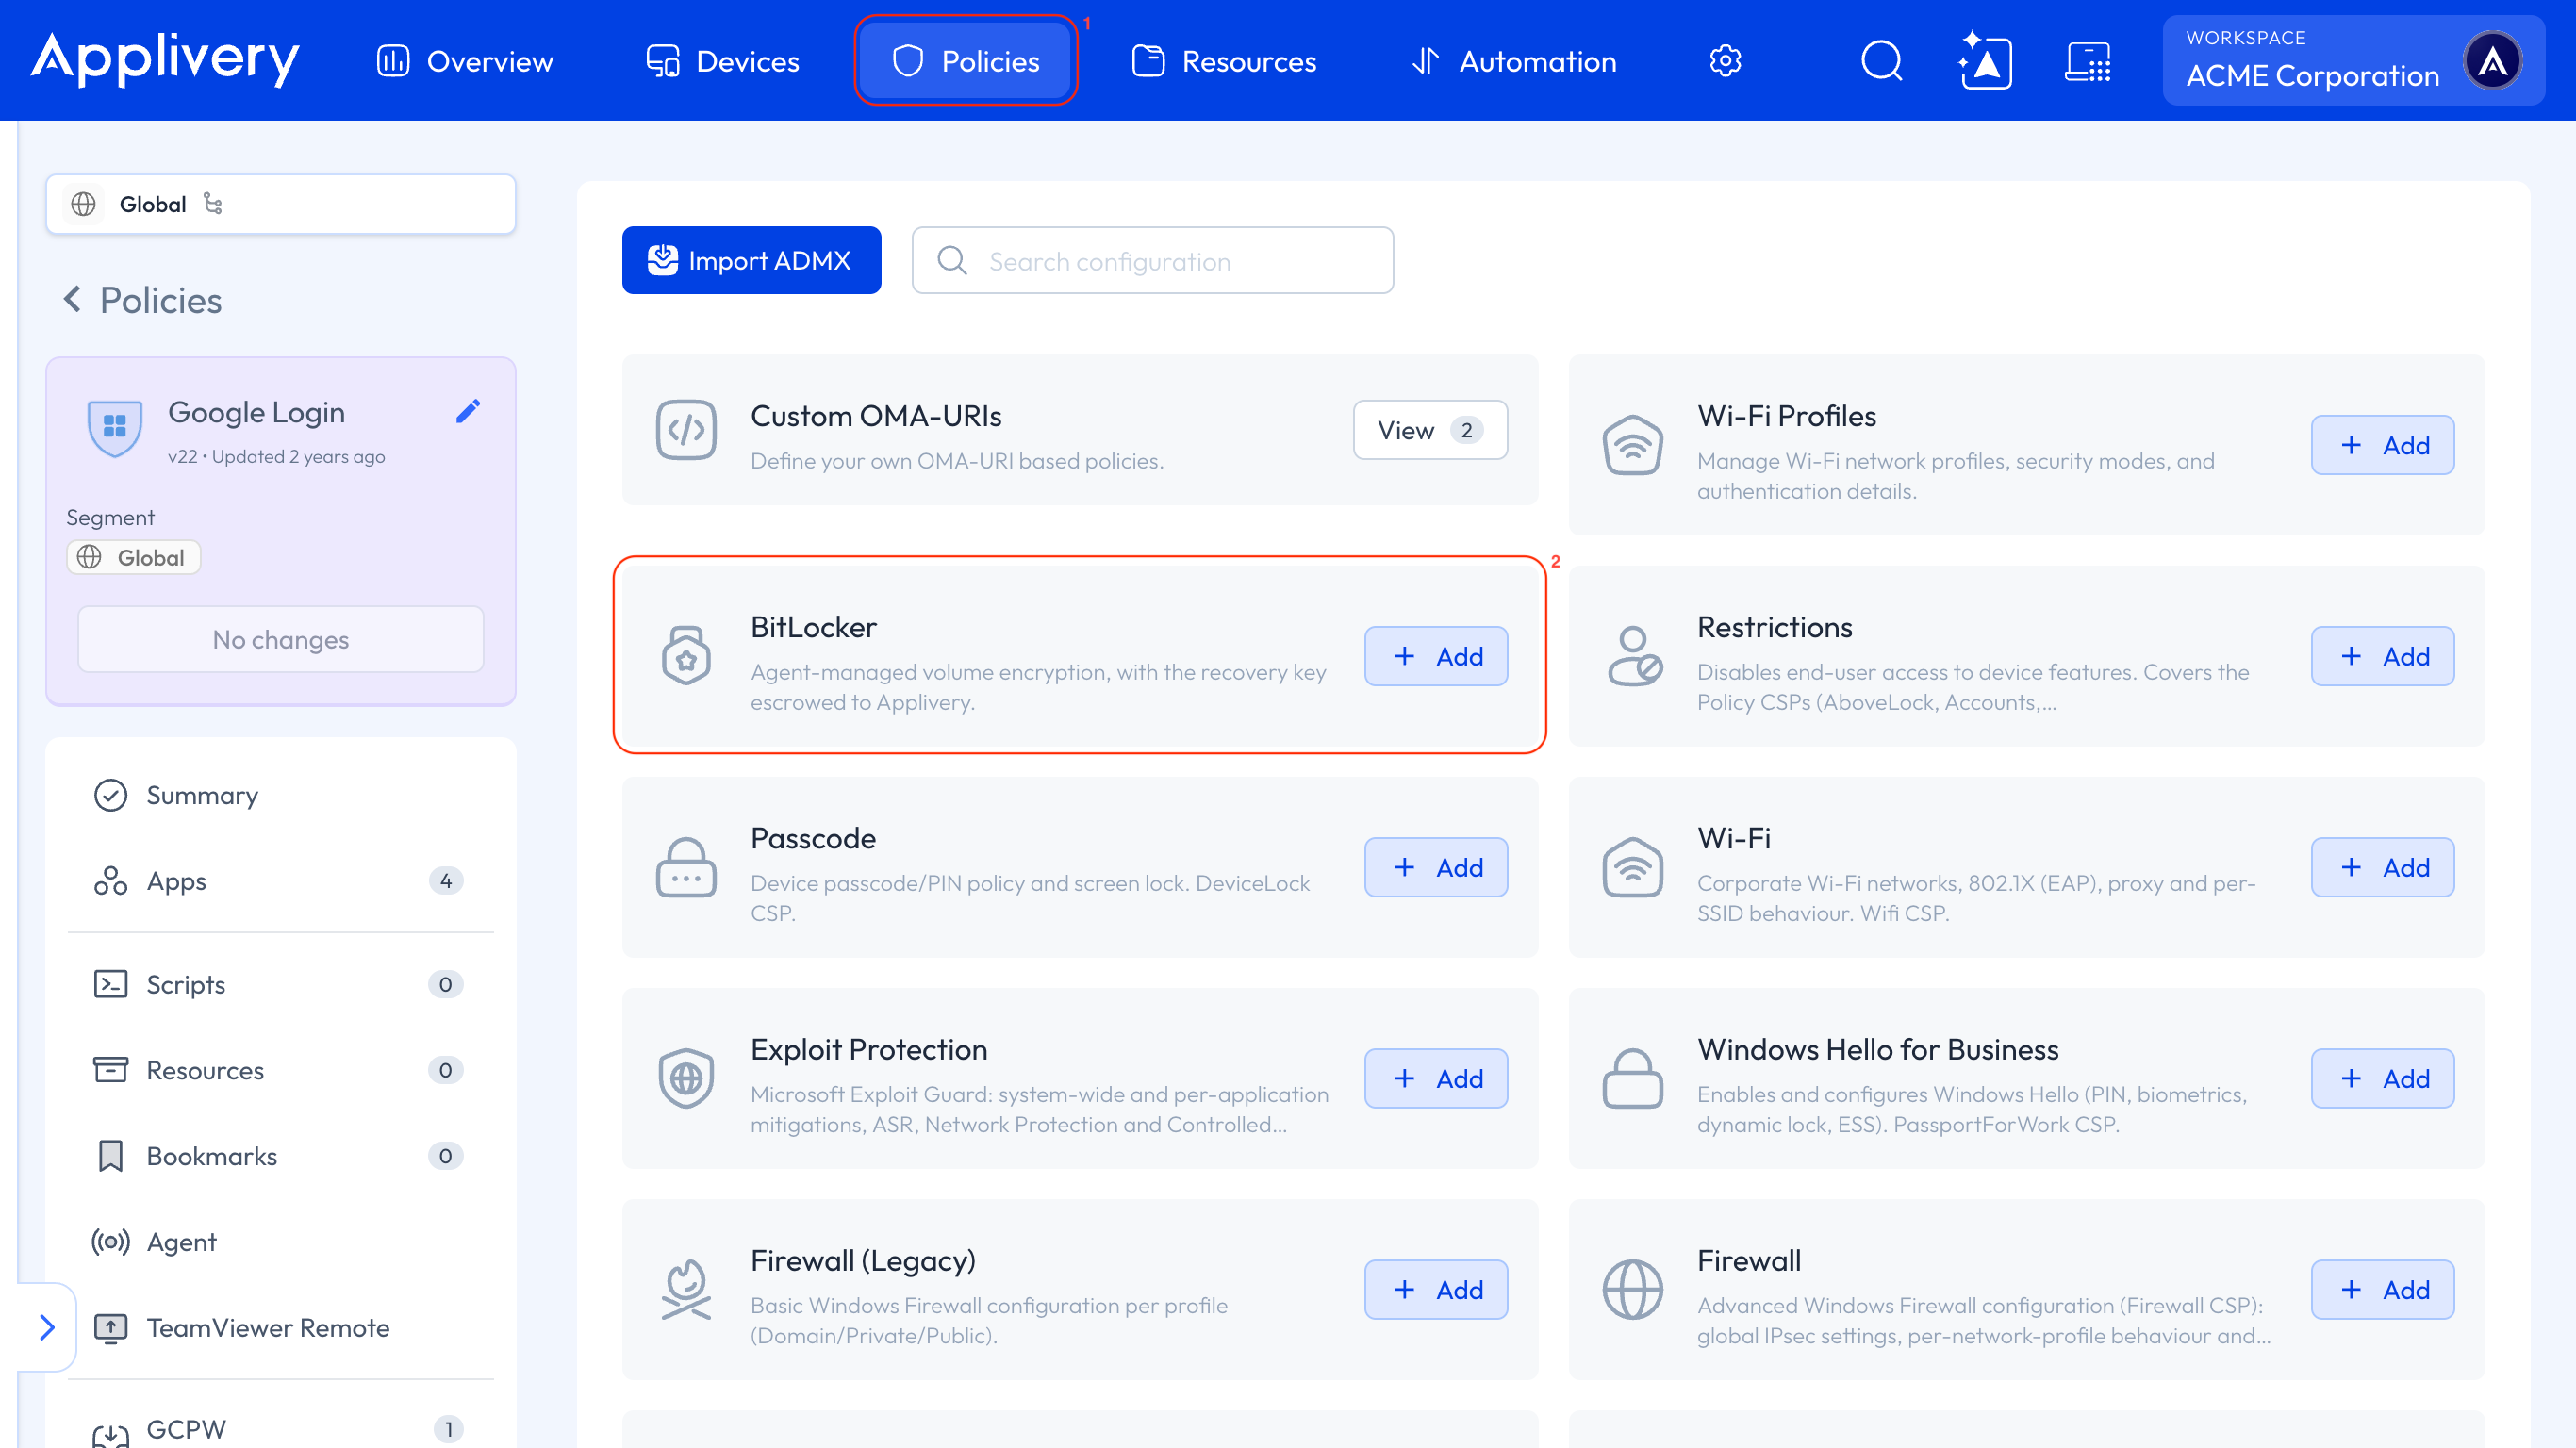Add a BitLocker configuration
The width and height of the screenshot is (2576, 1448).
(x=1436, y=656)
